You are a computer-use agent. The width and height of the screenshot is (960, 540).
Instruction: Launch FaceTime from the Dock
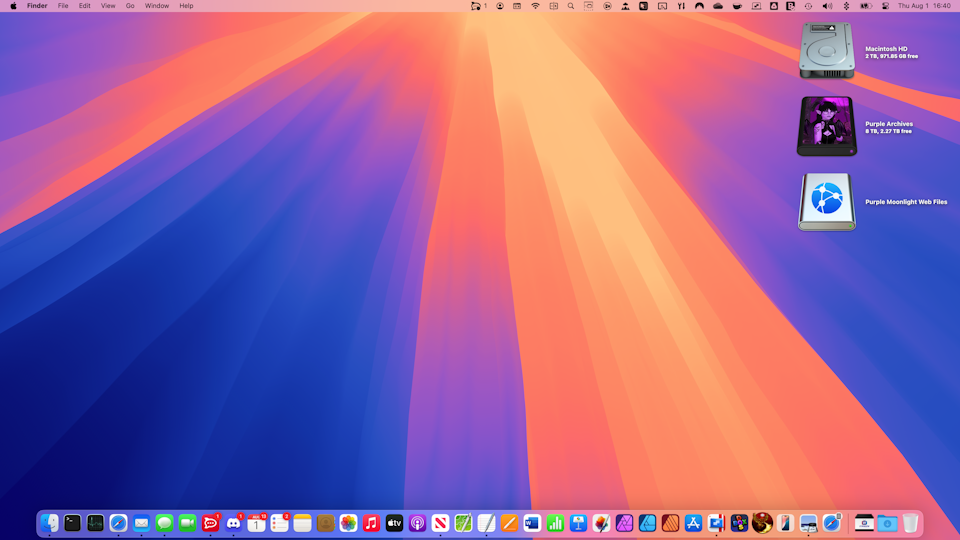pyautogui.click(x=187, y=523)
